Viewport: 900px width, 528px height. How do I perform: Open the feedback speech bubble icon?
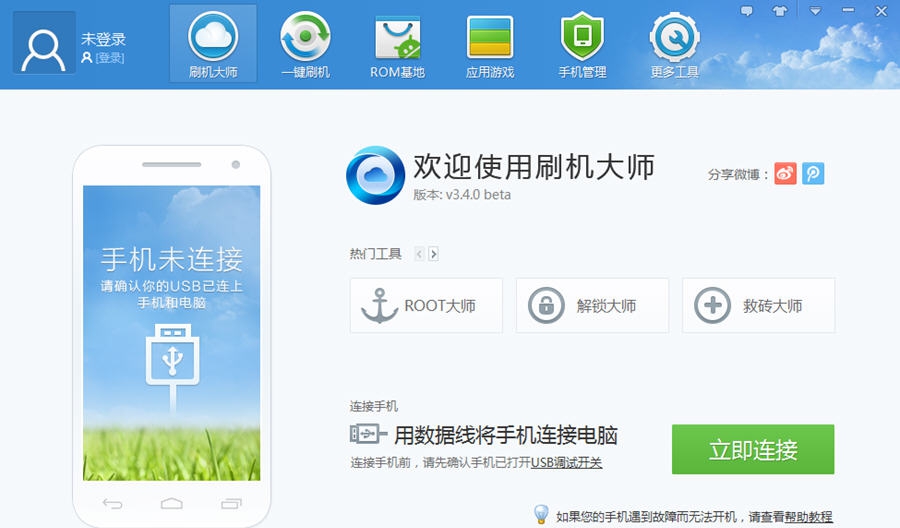coord(746,11)
